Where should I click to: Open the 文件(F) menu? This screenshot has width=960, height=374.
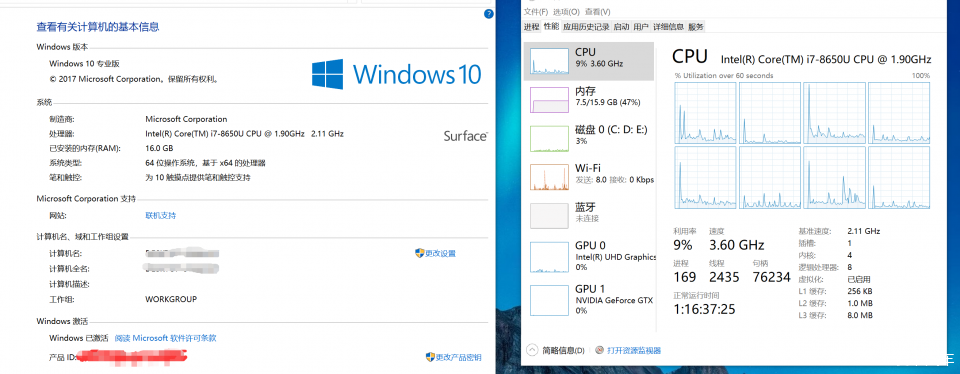pos(536,12)
